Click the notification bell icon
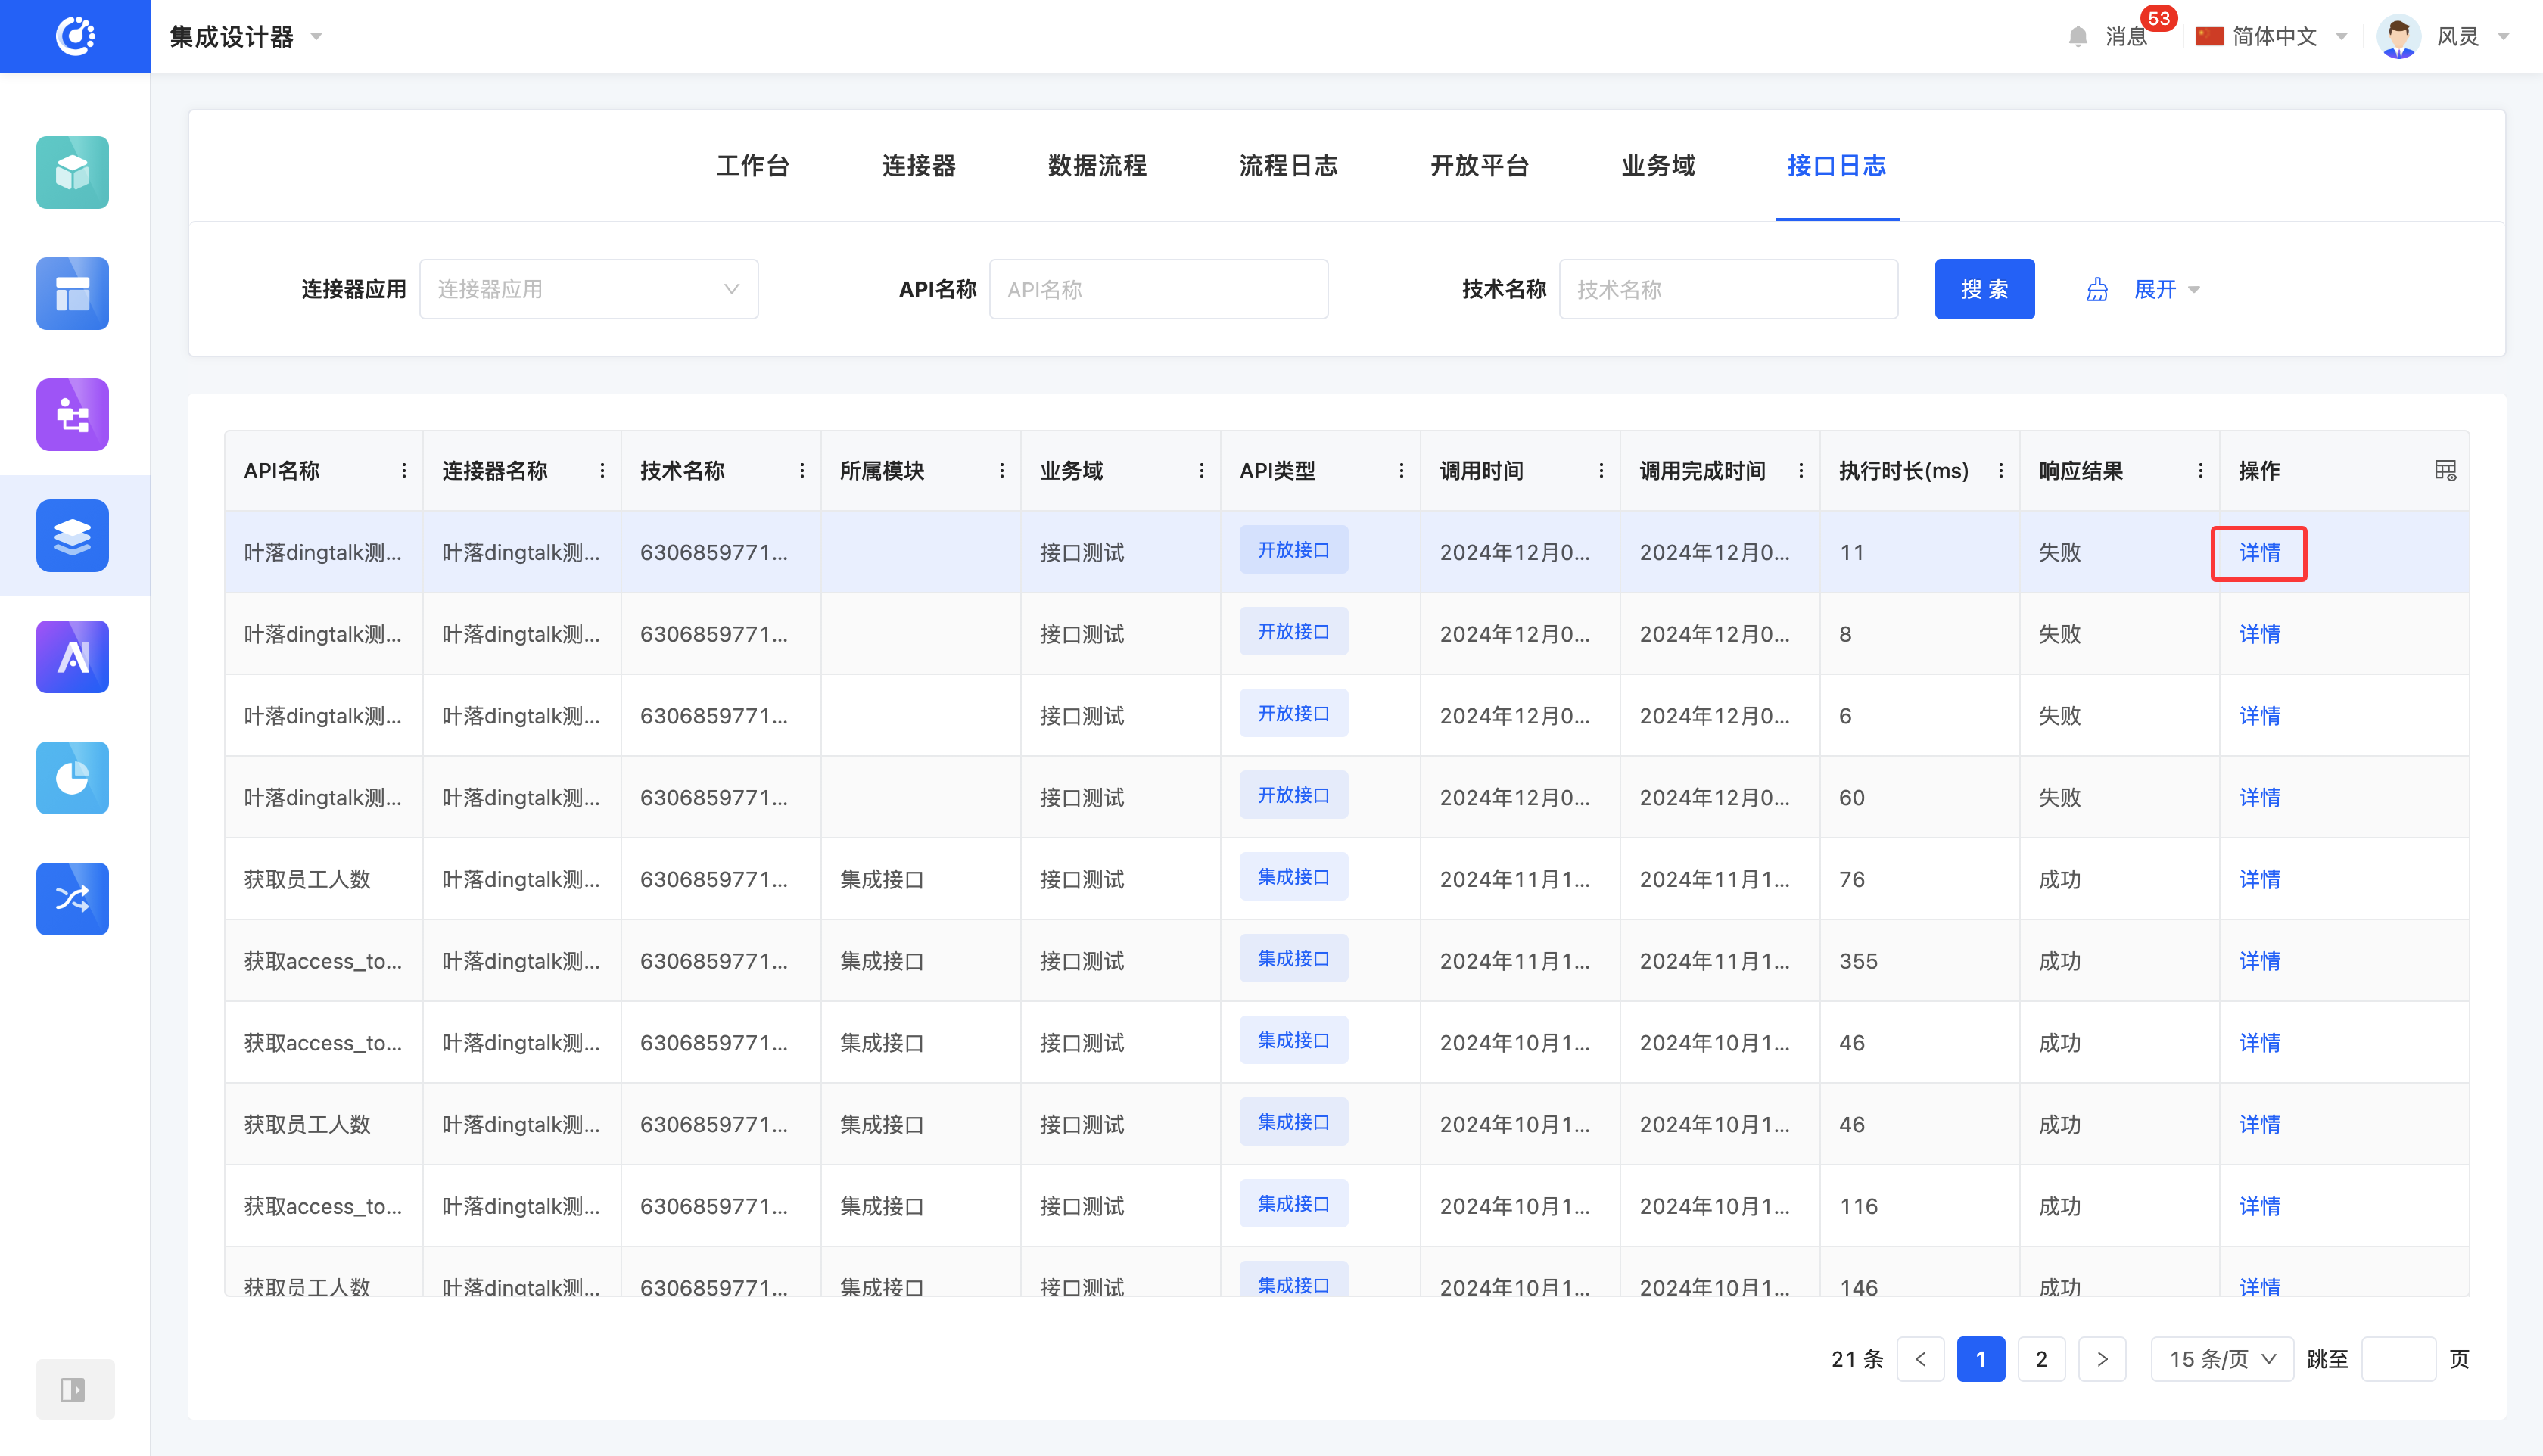2543x1456 pixels. tap(2077, 37)
